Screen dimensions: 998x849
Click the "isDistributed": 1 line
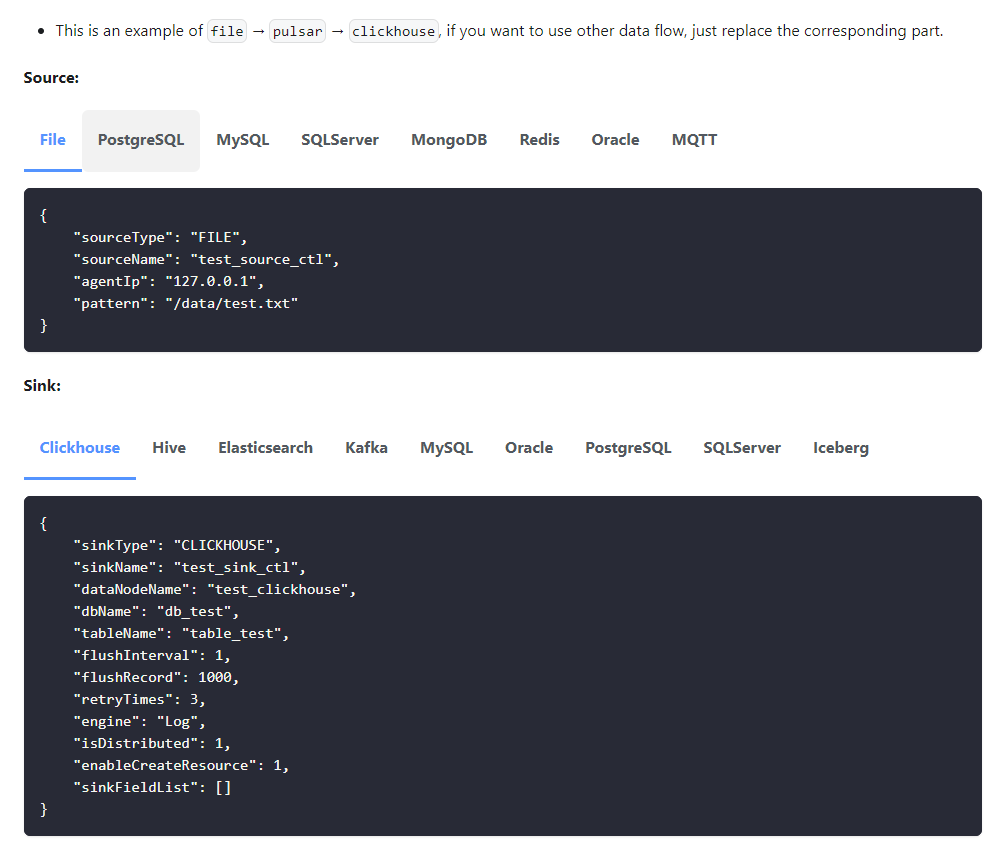pyautogui.click(x=151, y=743)
